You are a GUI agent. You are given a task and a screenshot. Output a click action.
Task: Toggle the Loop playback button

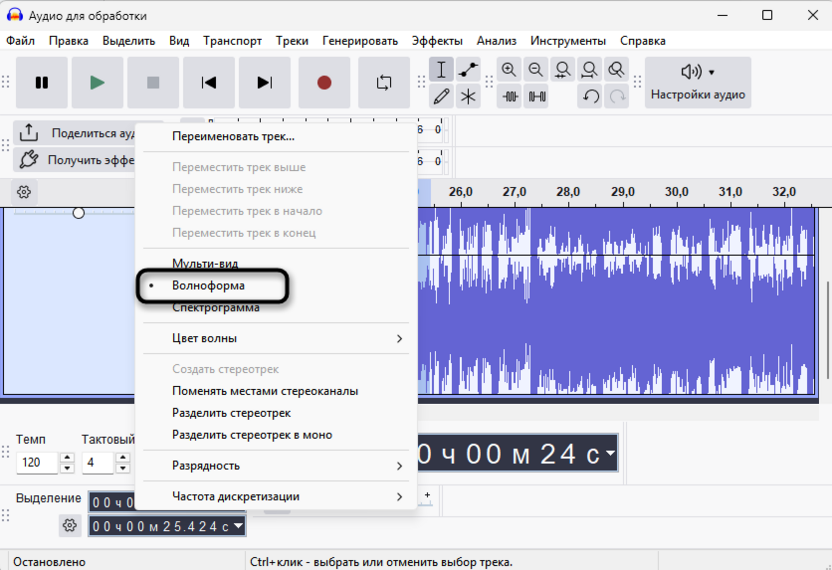384,83
